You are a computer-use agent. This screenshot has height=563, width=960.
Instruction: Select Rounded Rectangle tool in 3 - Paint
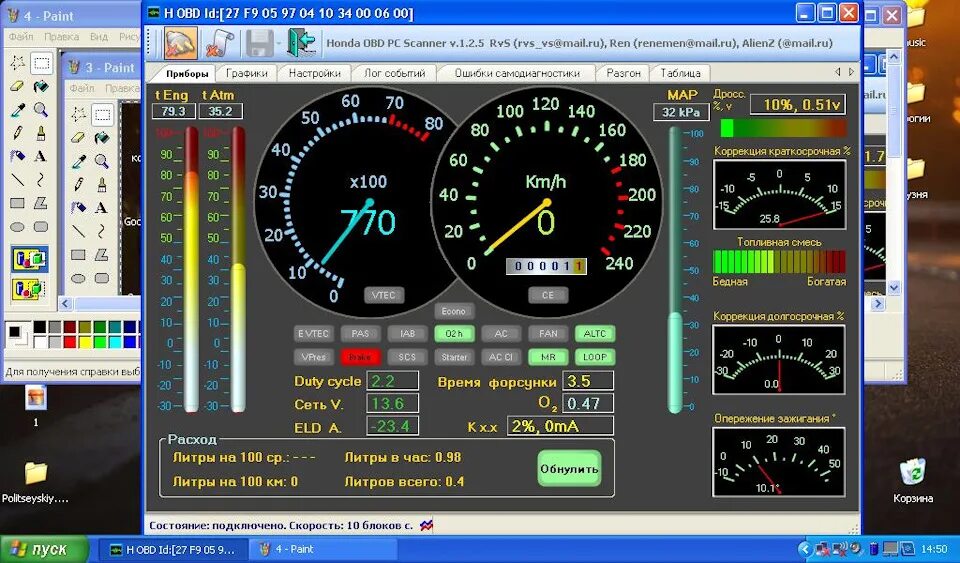coord(102,278)
